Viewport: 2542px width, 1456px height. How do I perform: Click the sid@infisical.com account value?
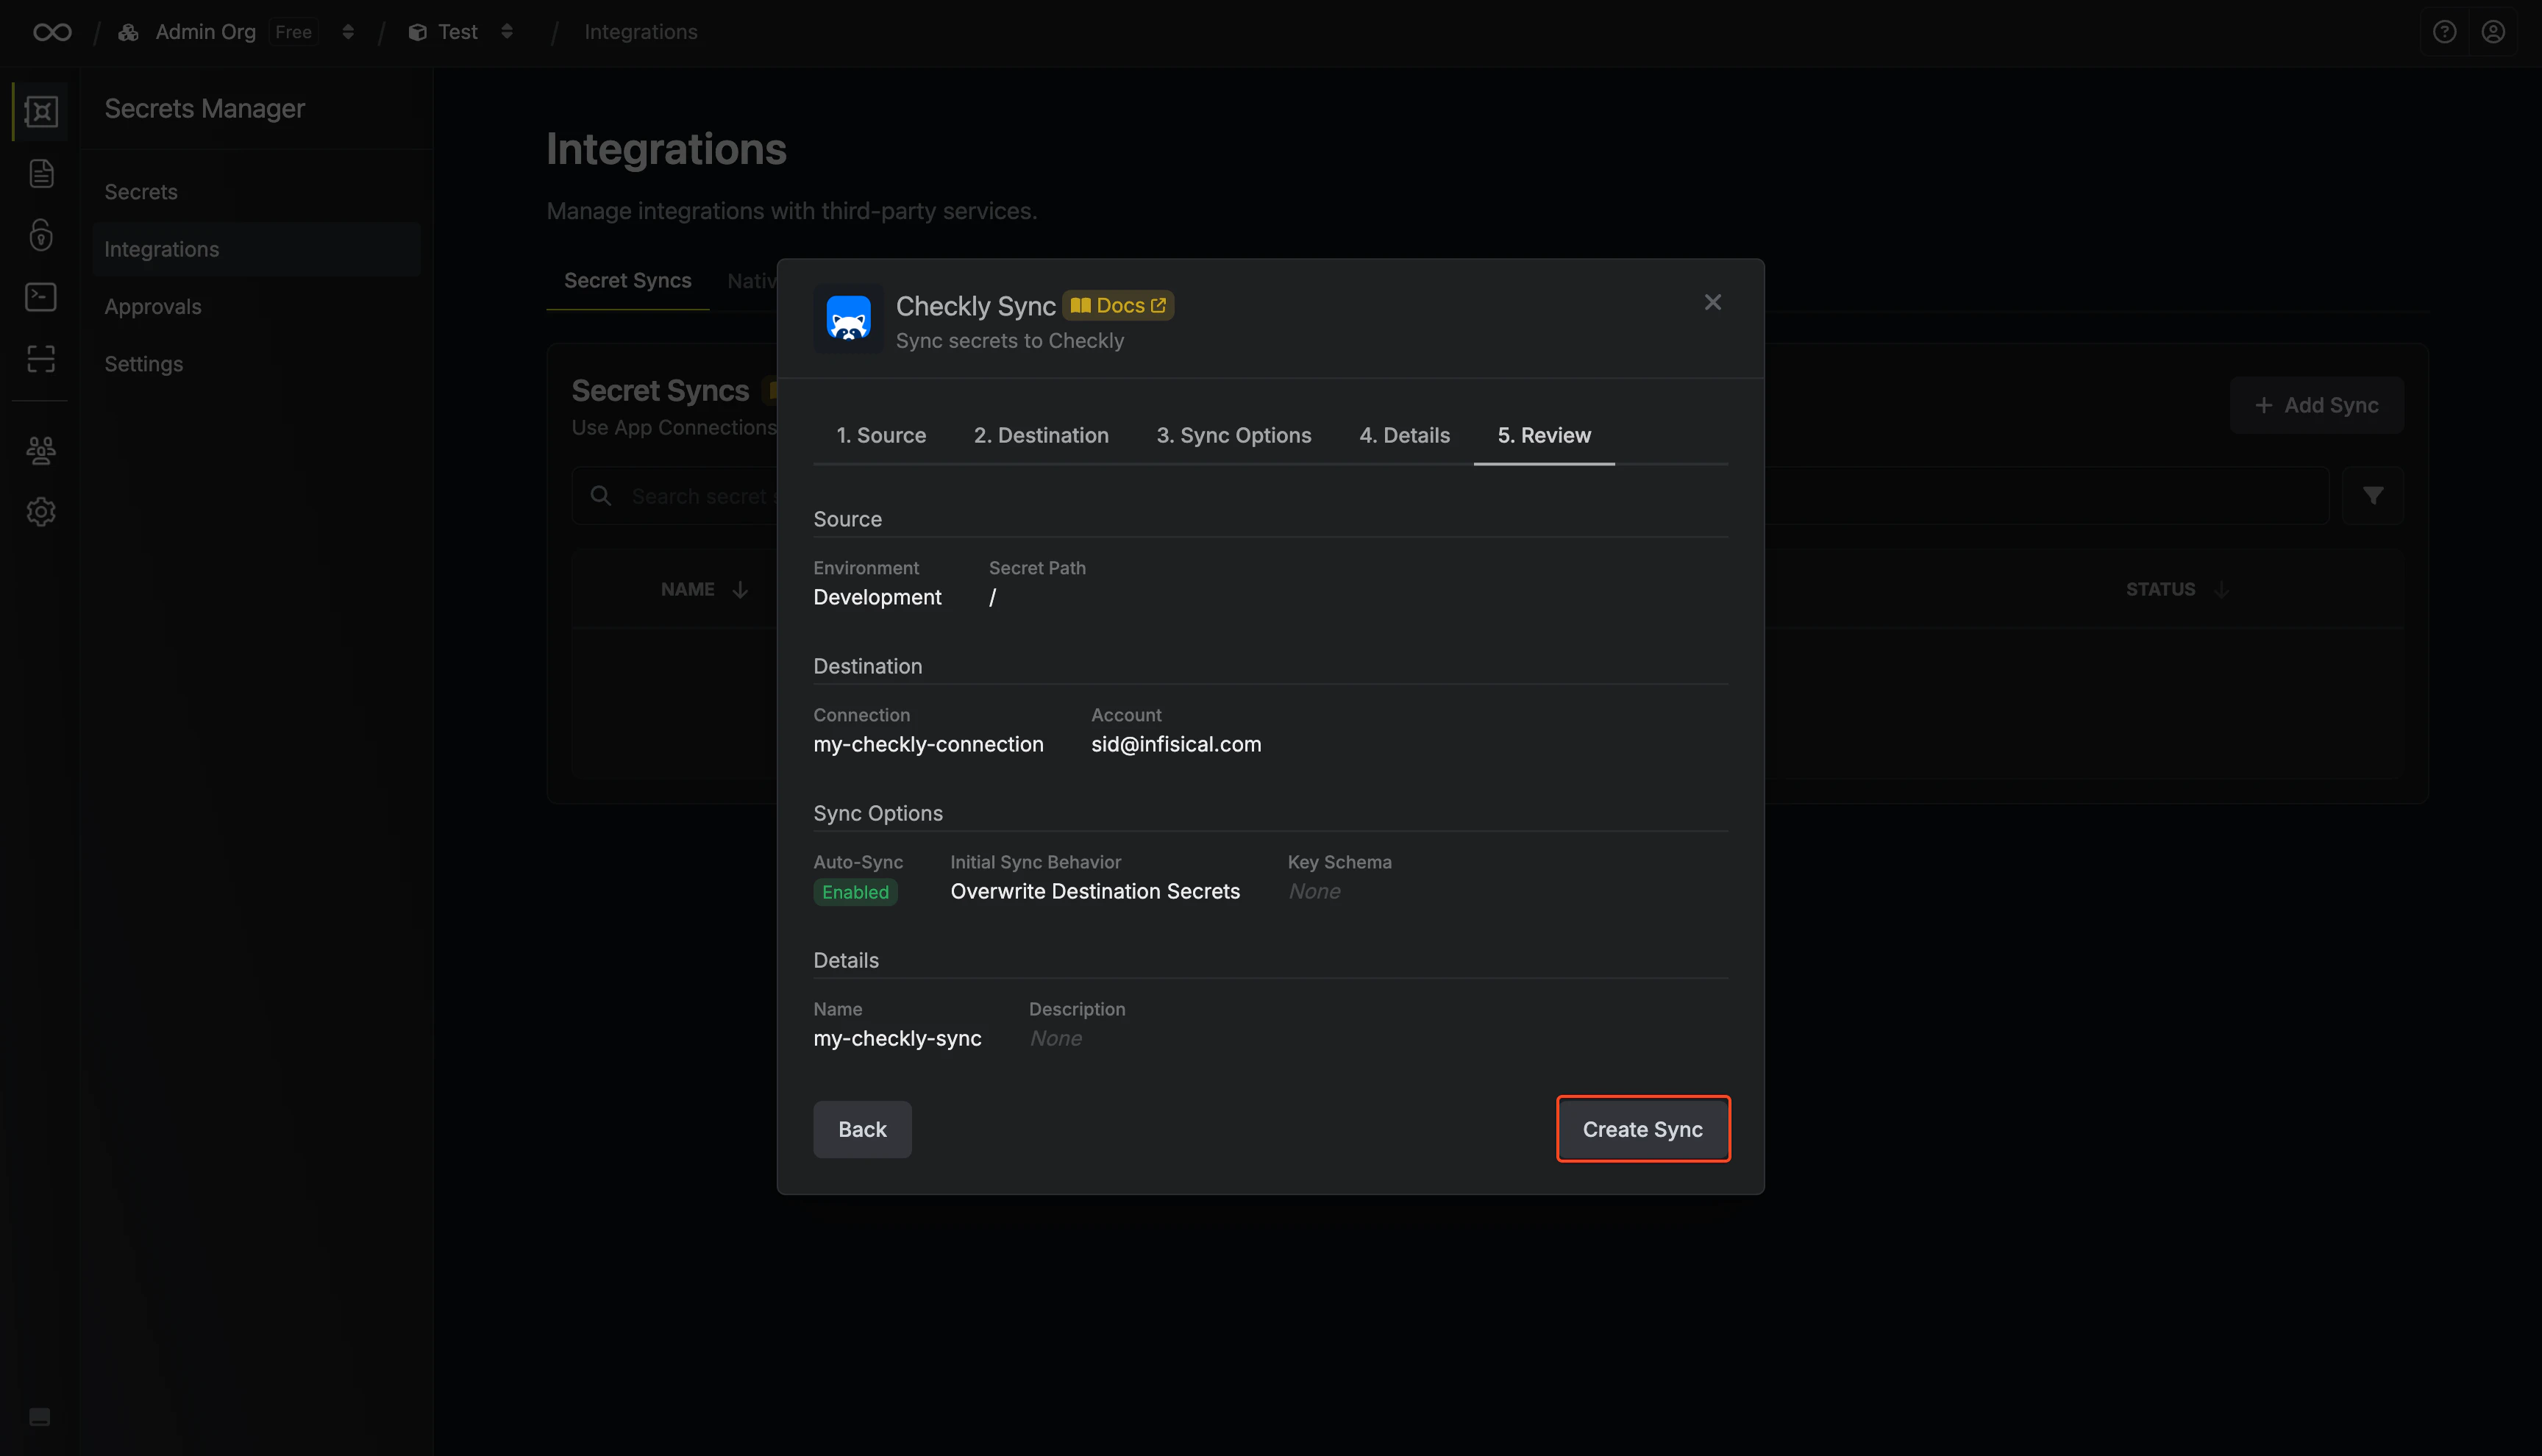(1176, 744)
